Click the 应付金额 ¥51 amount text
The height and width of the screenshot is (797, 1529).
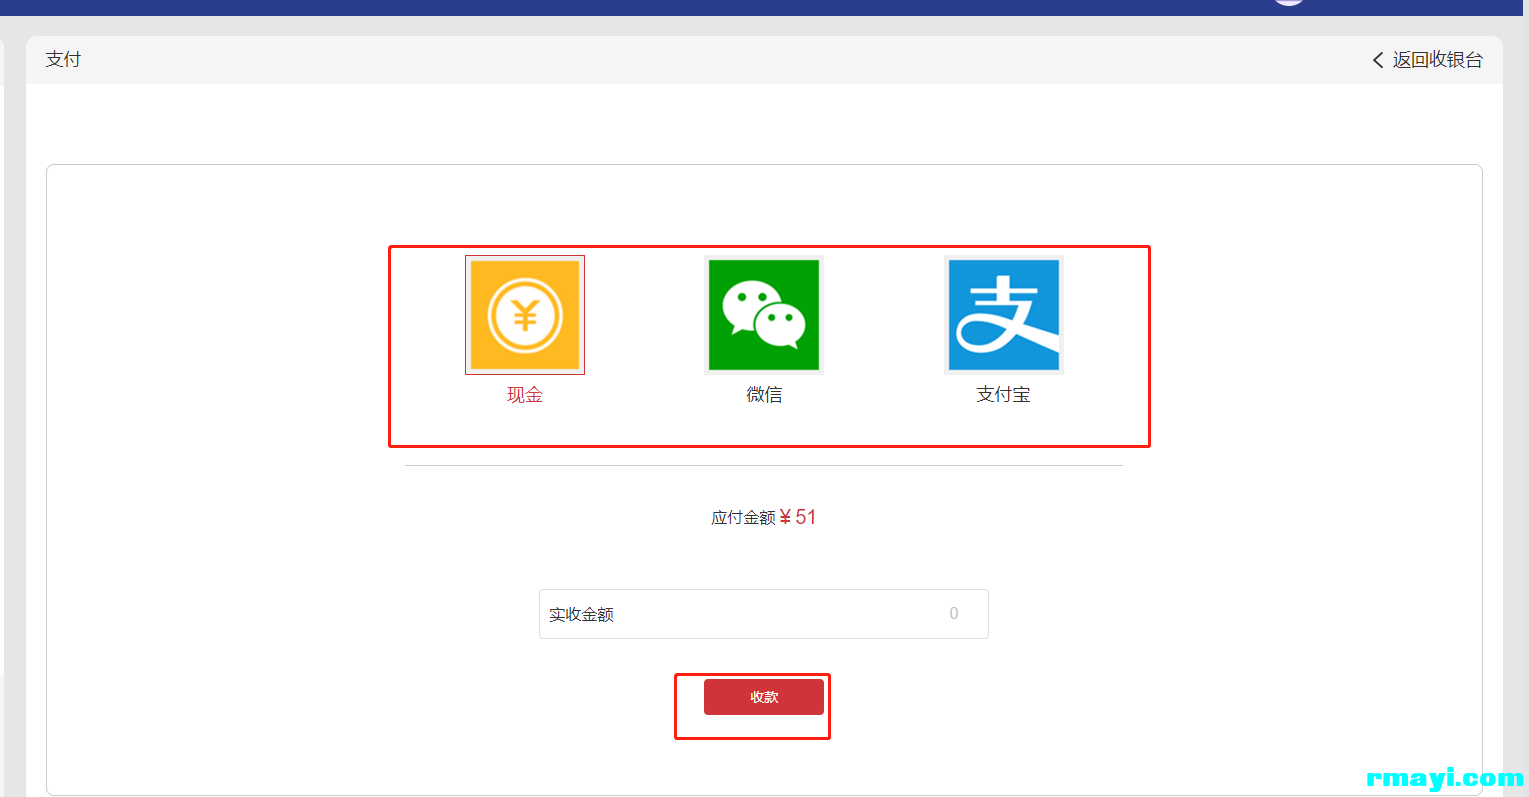click(x=764, y=517)
